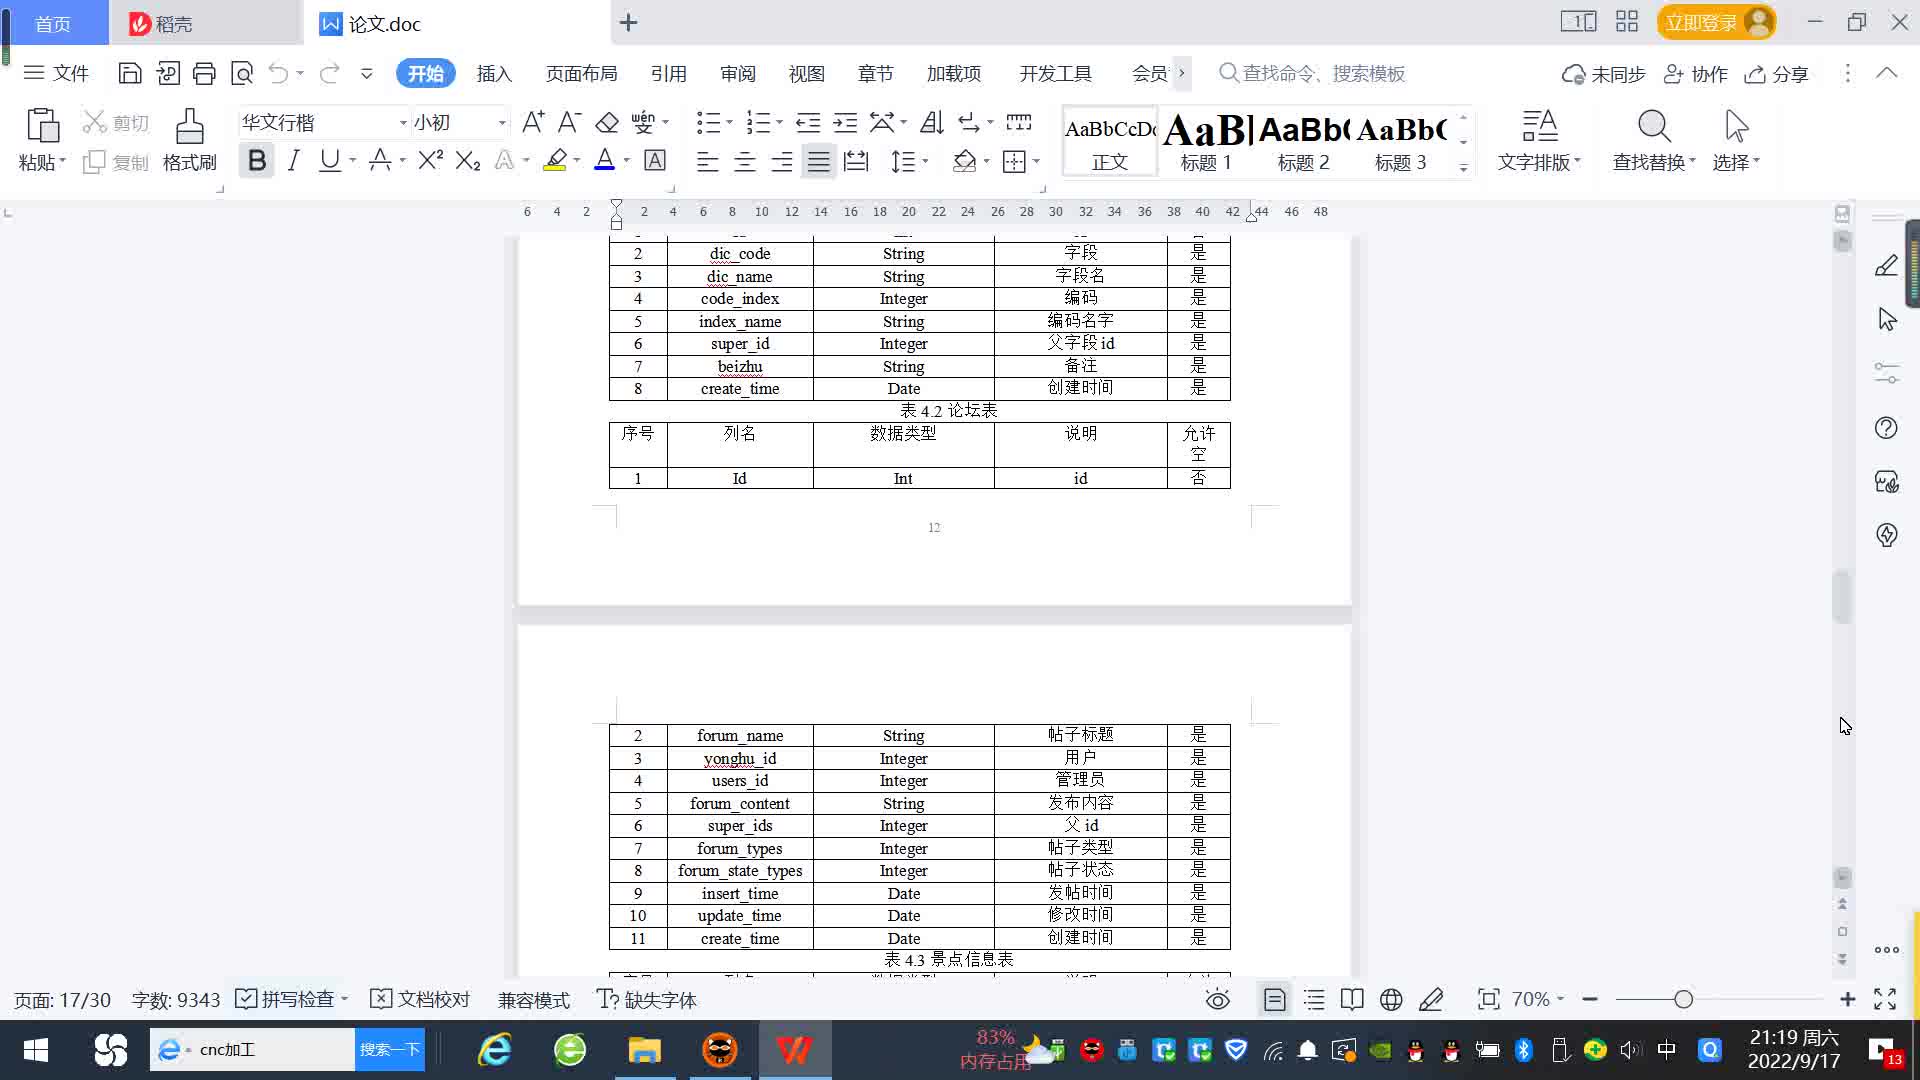Expand the styles gallery list

point(1463,167)
